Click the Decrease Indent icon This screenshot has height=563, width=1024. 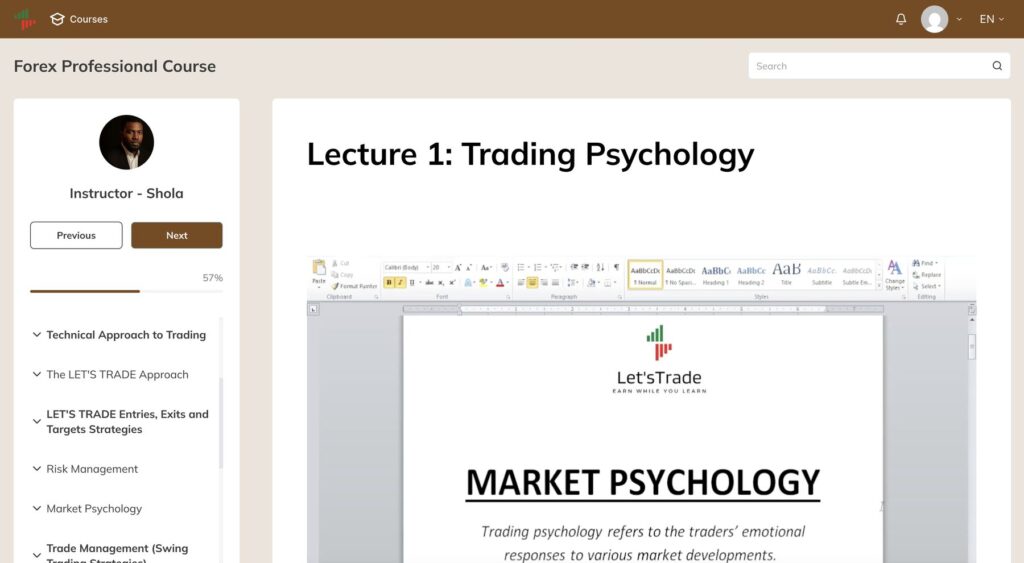[x=574, y=268]
